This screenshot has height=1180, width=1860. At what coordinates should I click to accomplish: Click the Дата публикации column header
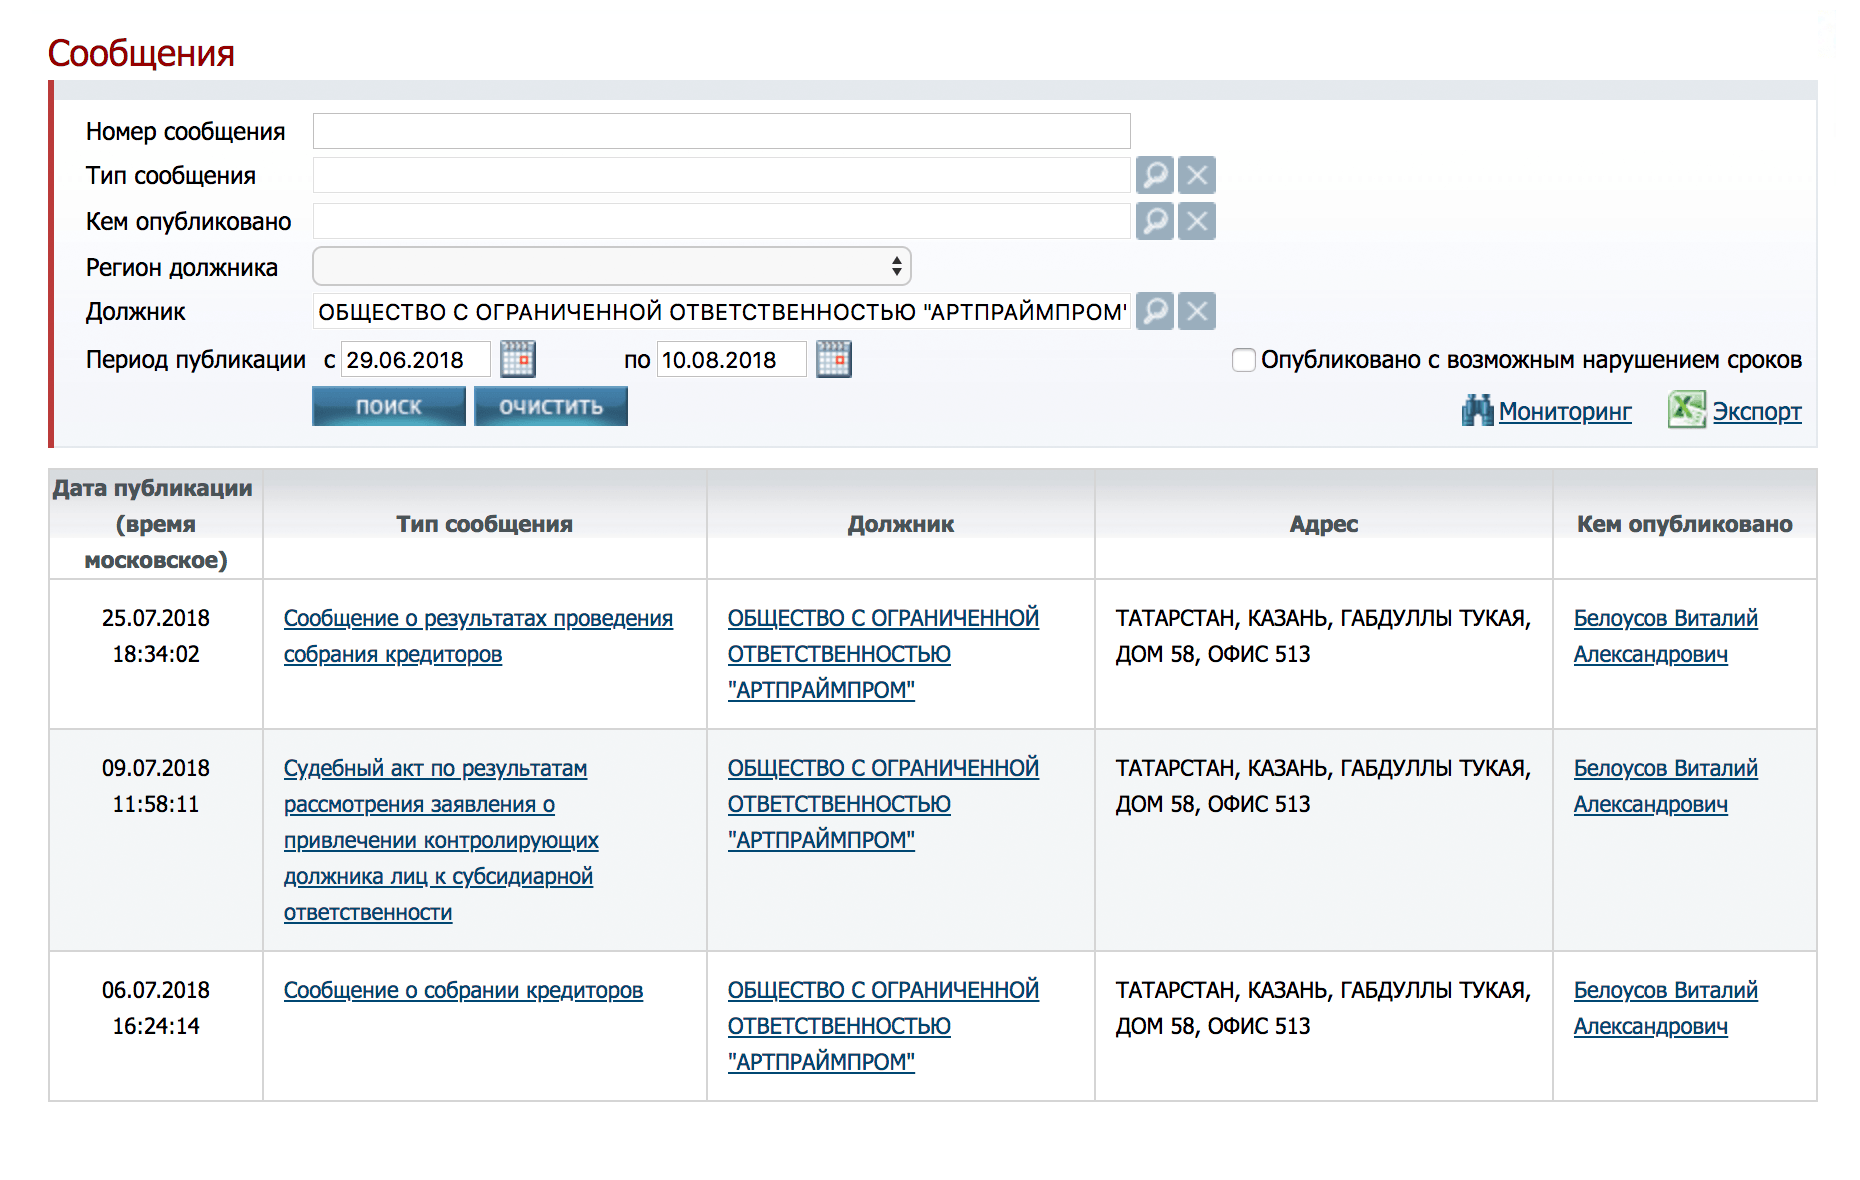(155, 524)
